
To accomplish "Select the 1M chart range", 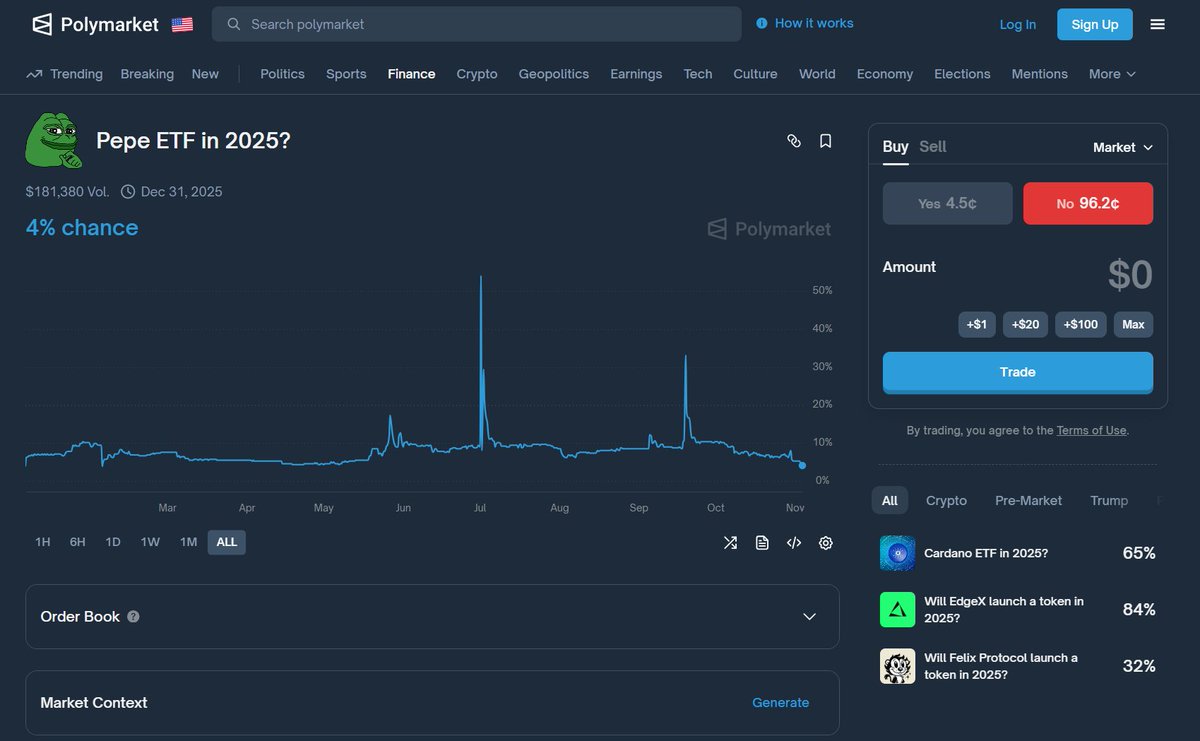I will point(188,542).
